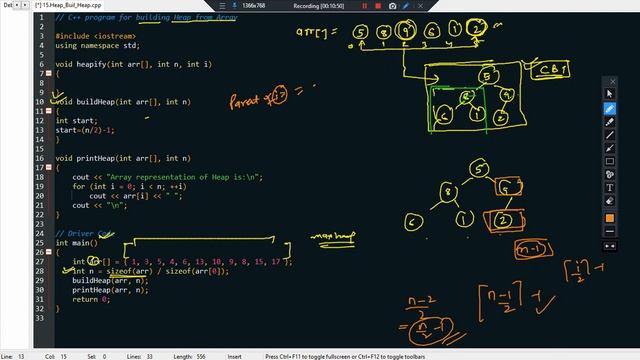
Task: Click the recorder pin icon
Action: point(235,5)
